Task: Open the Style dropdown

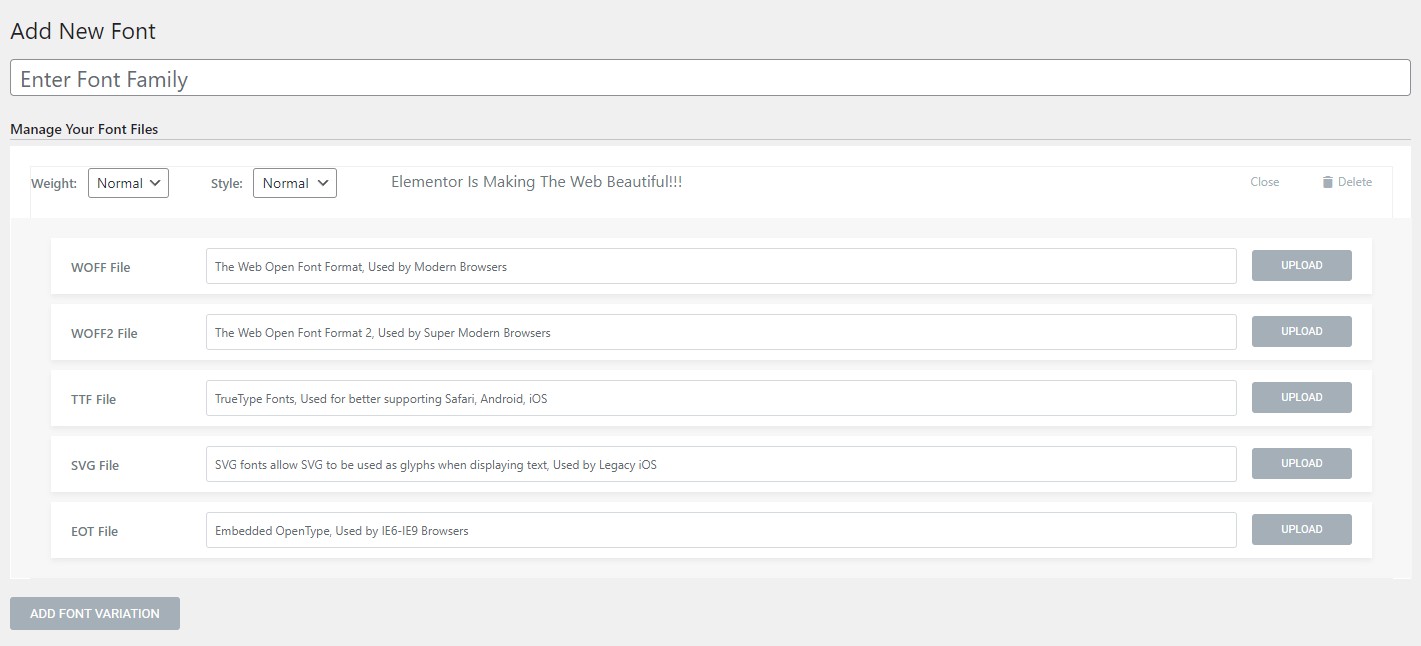Action: pyautogui.click(x=294, y=183)
